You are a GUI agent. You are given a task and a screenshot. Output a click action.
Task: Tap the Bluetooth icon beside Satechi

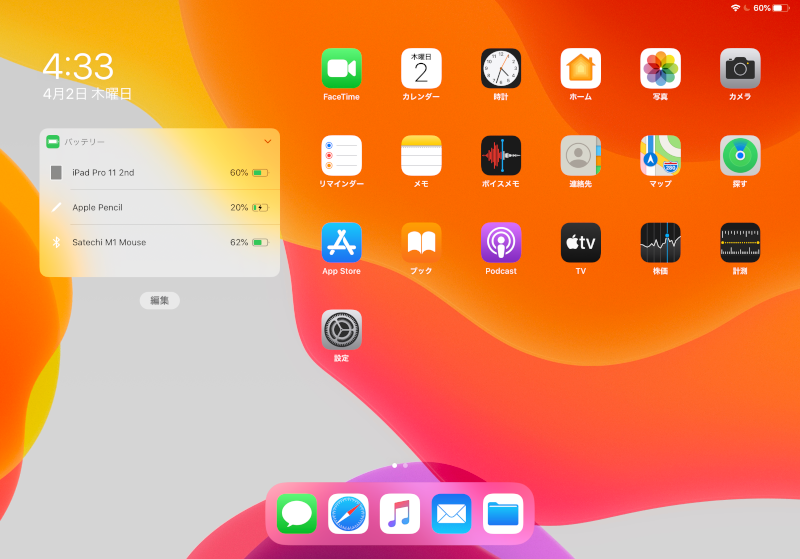[x=57, y=242]
